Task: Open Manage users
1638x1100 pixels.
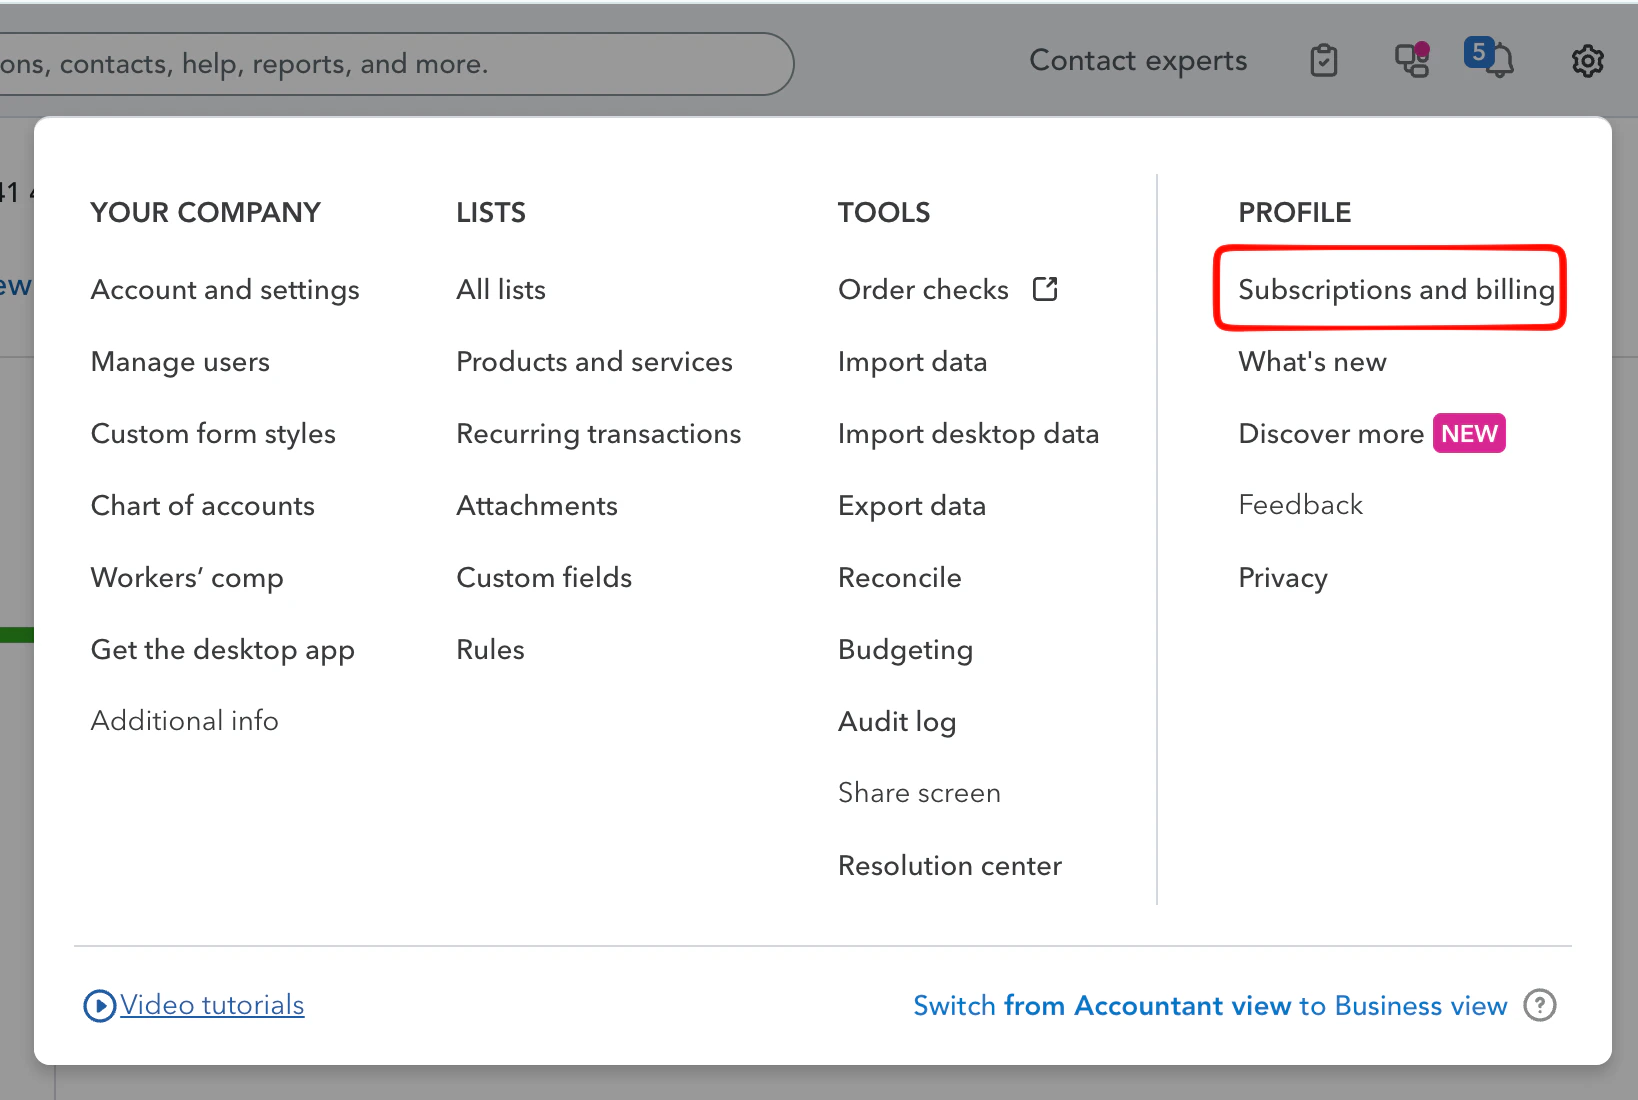Action: pos(180,362)
